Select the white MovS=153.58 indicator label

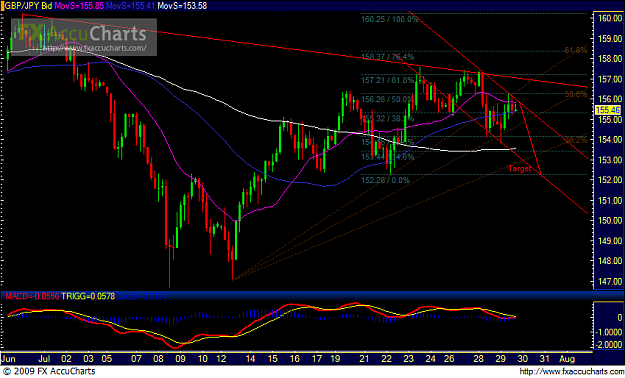(183, 6)
